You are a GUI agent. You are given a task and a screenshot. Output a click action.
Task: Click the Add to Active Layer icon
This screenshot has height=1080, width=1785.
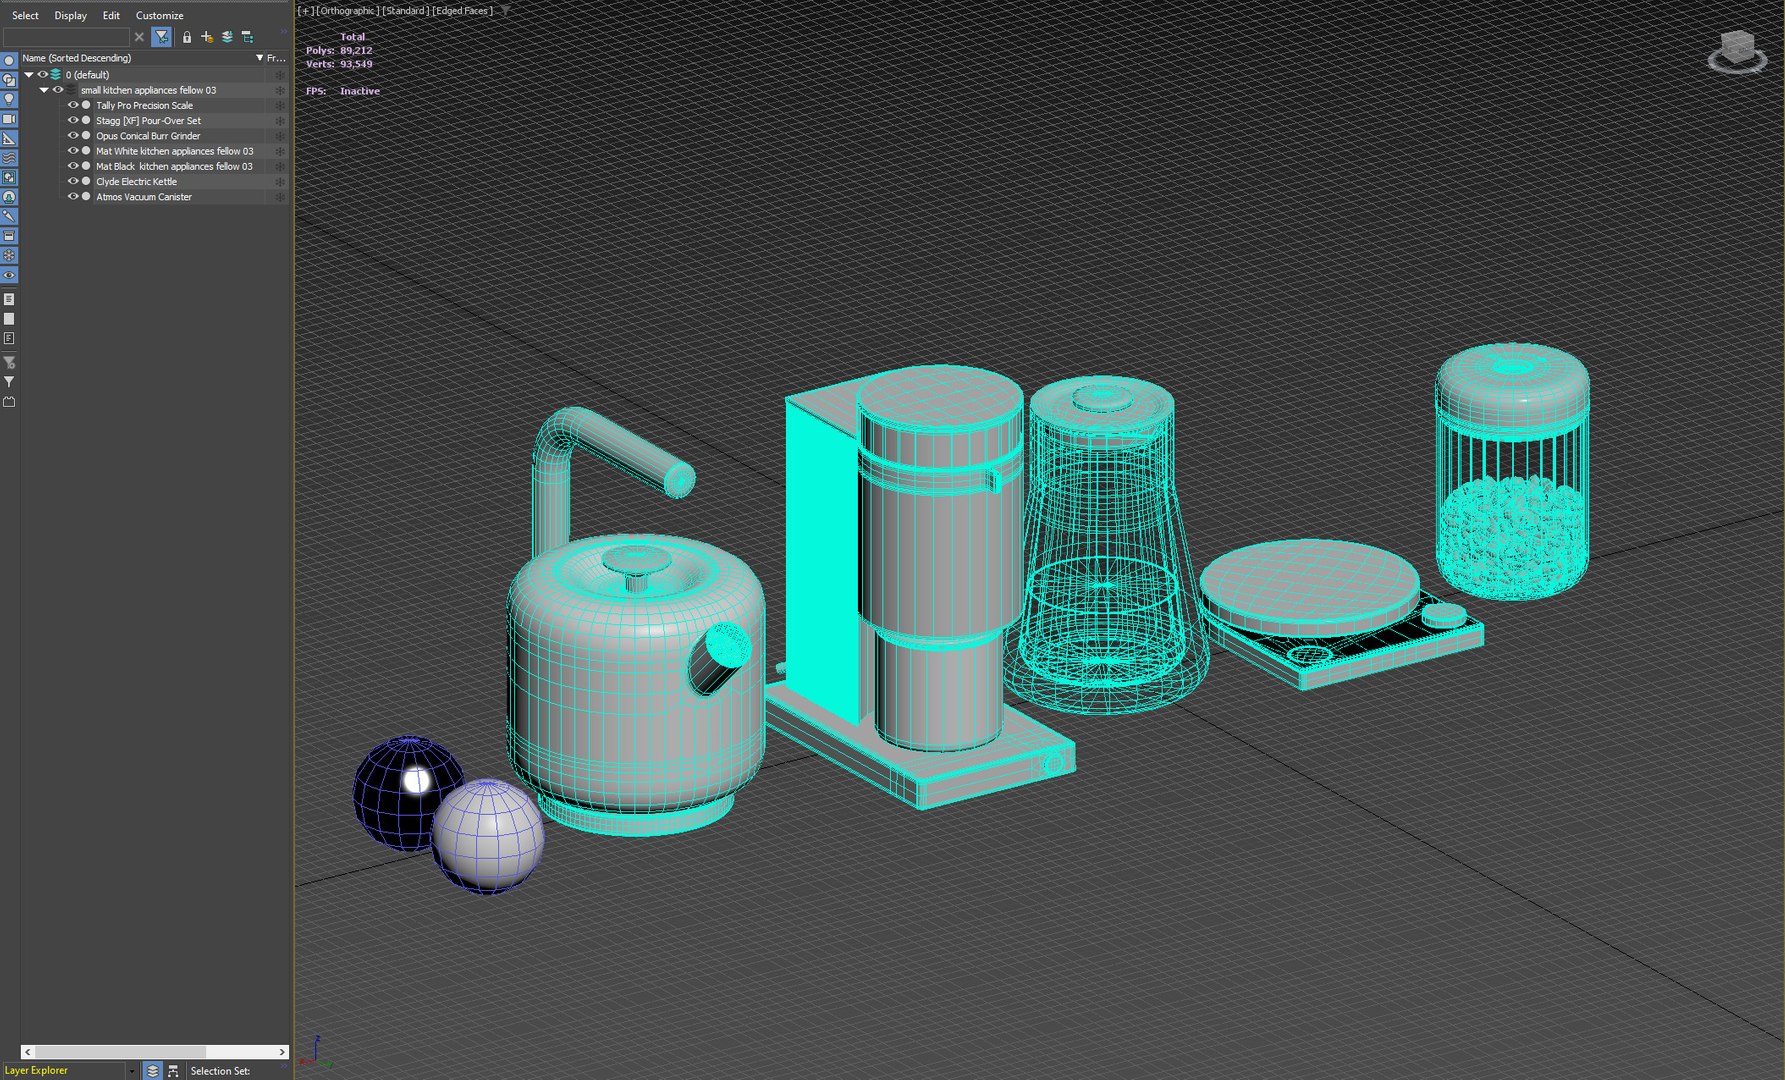point(227,37)
